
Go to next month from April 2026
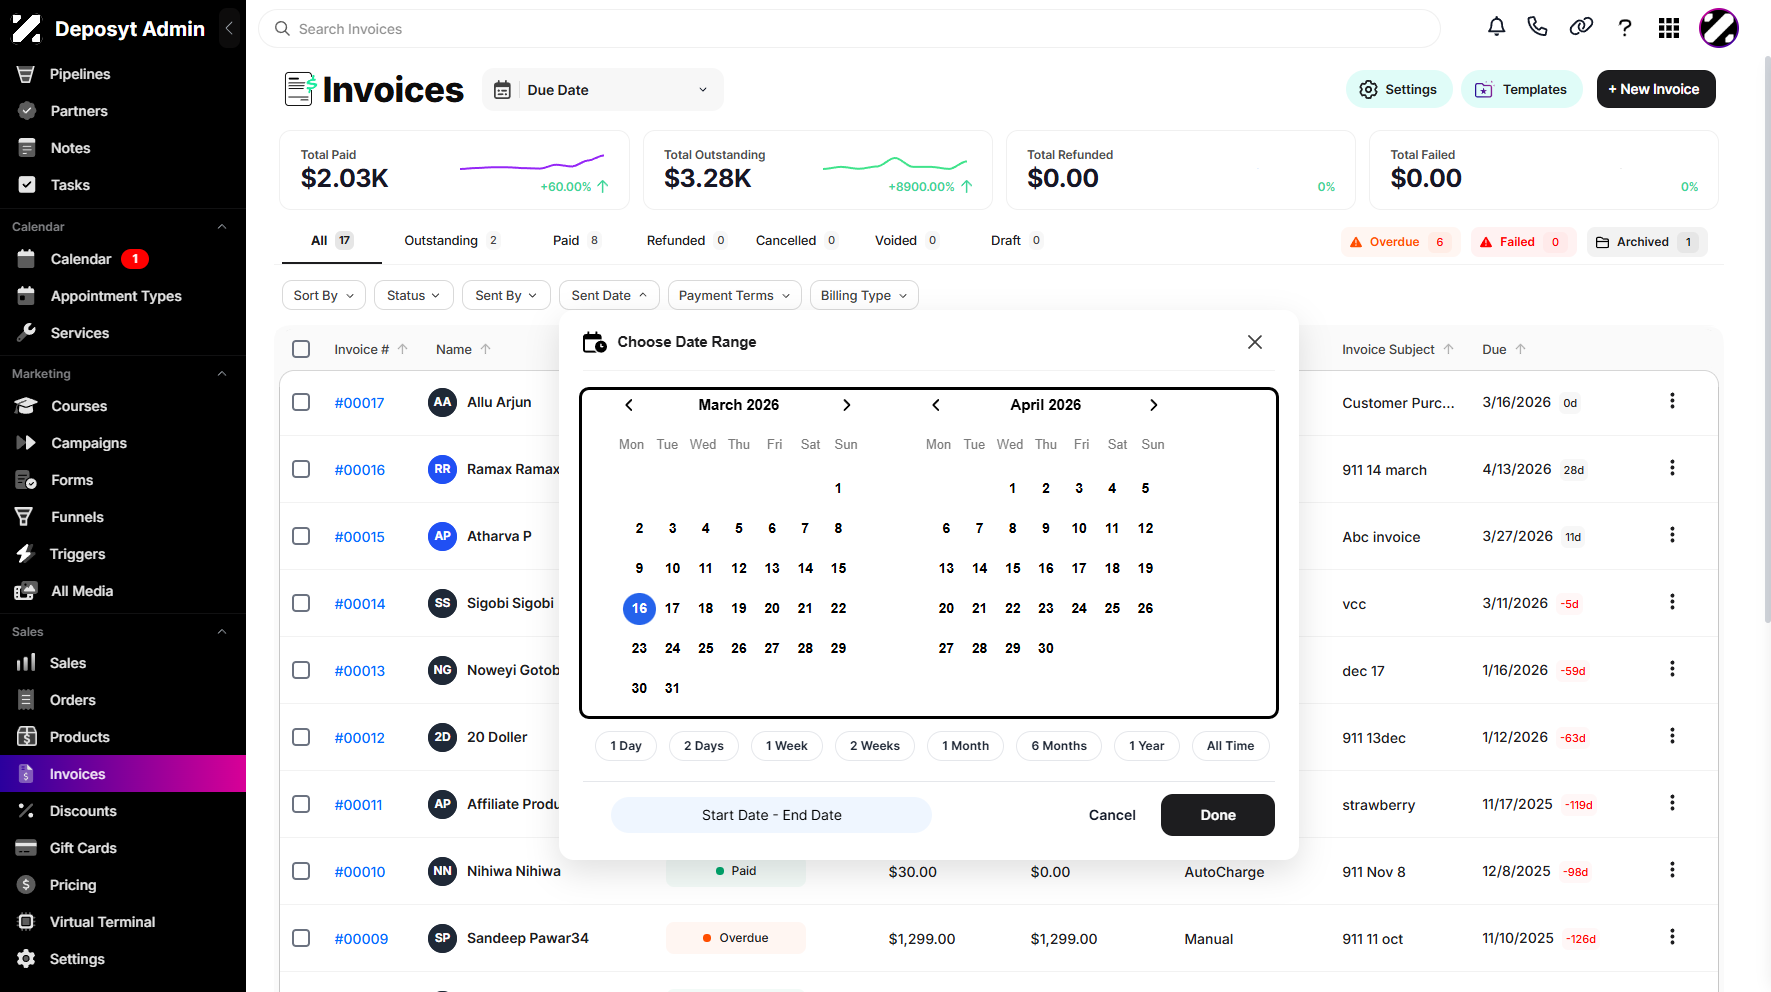1154,405
